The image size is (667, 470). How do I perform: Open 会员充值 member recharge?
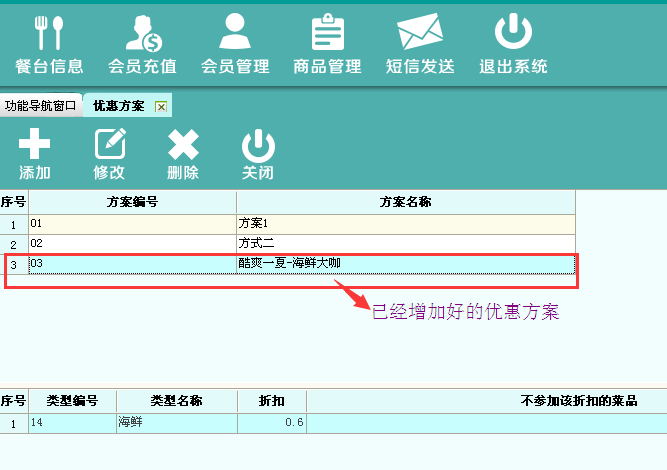point(142,45)
